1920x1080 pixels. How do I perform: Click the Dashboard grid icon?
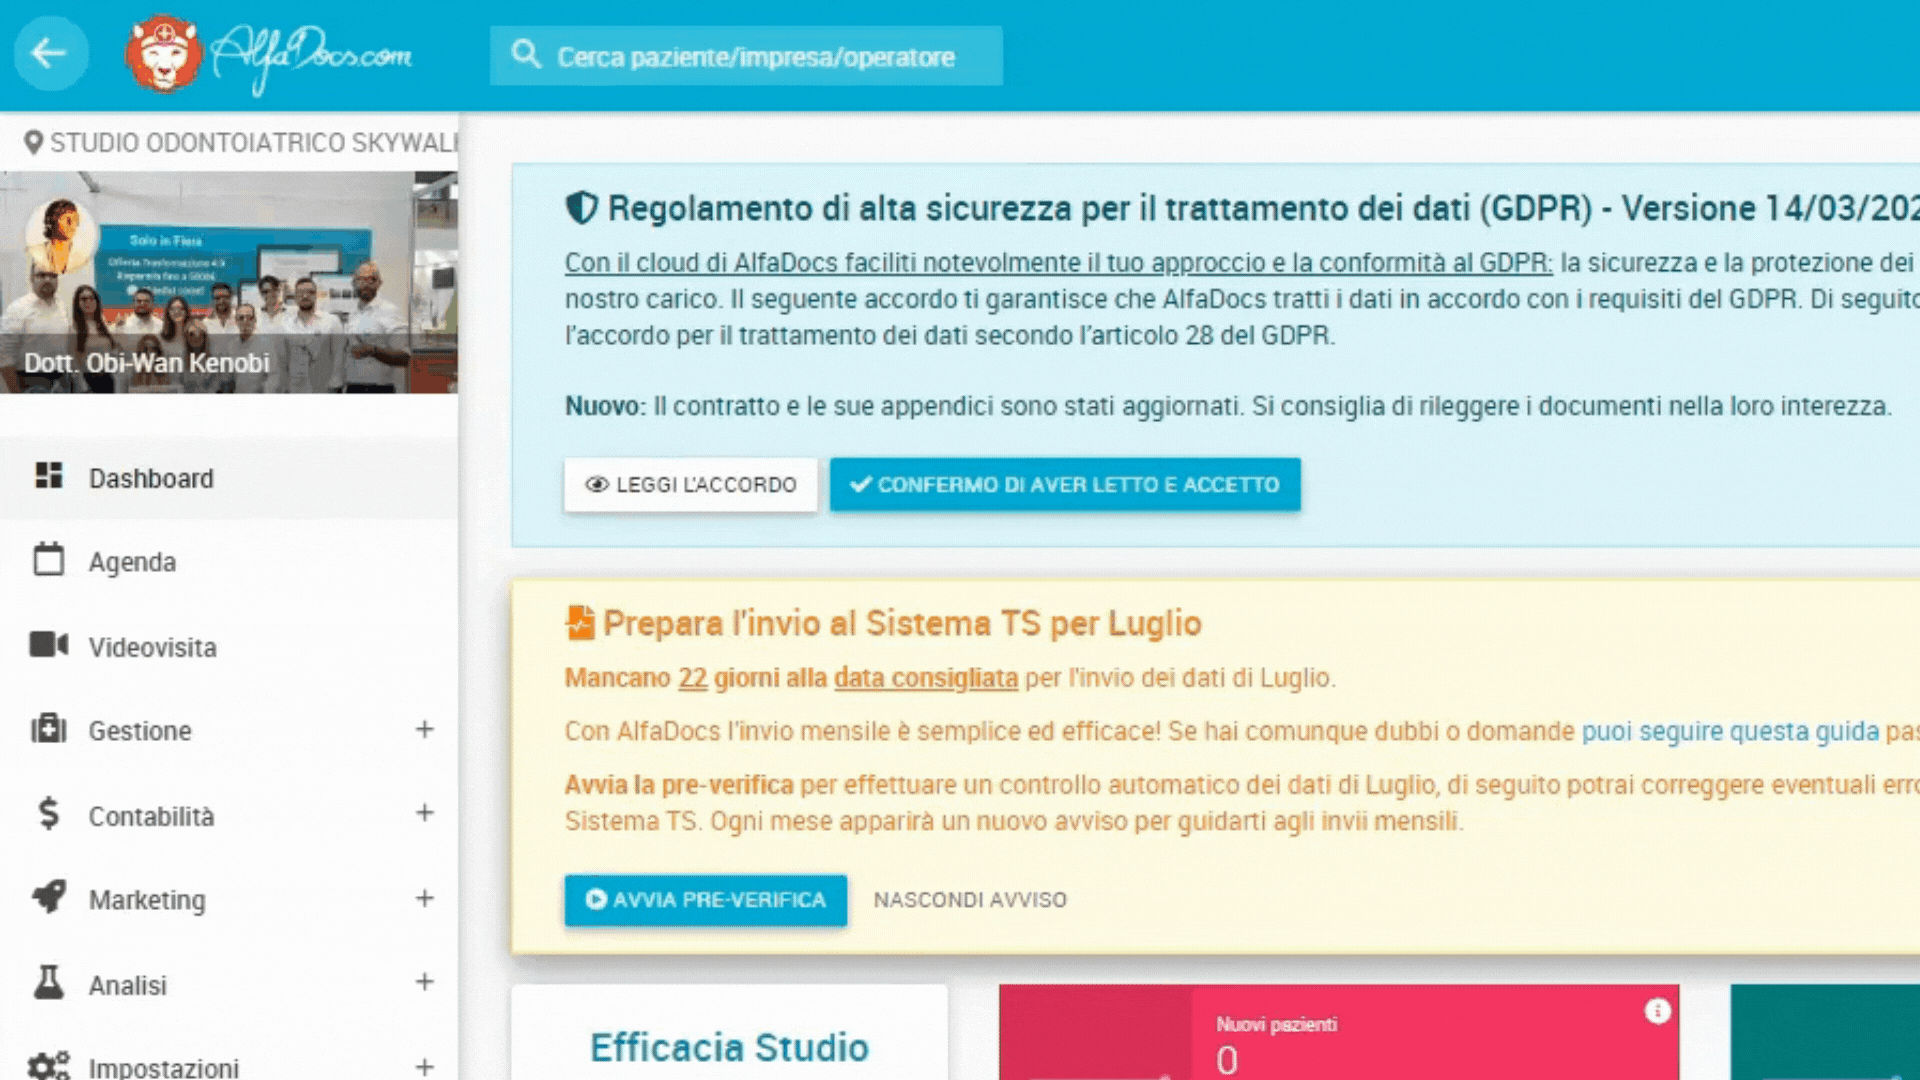pos(49,475)
